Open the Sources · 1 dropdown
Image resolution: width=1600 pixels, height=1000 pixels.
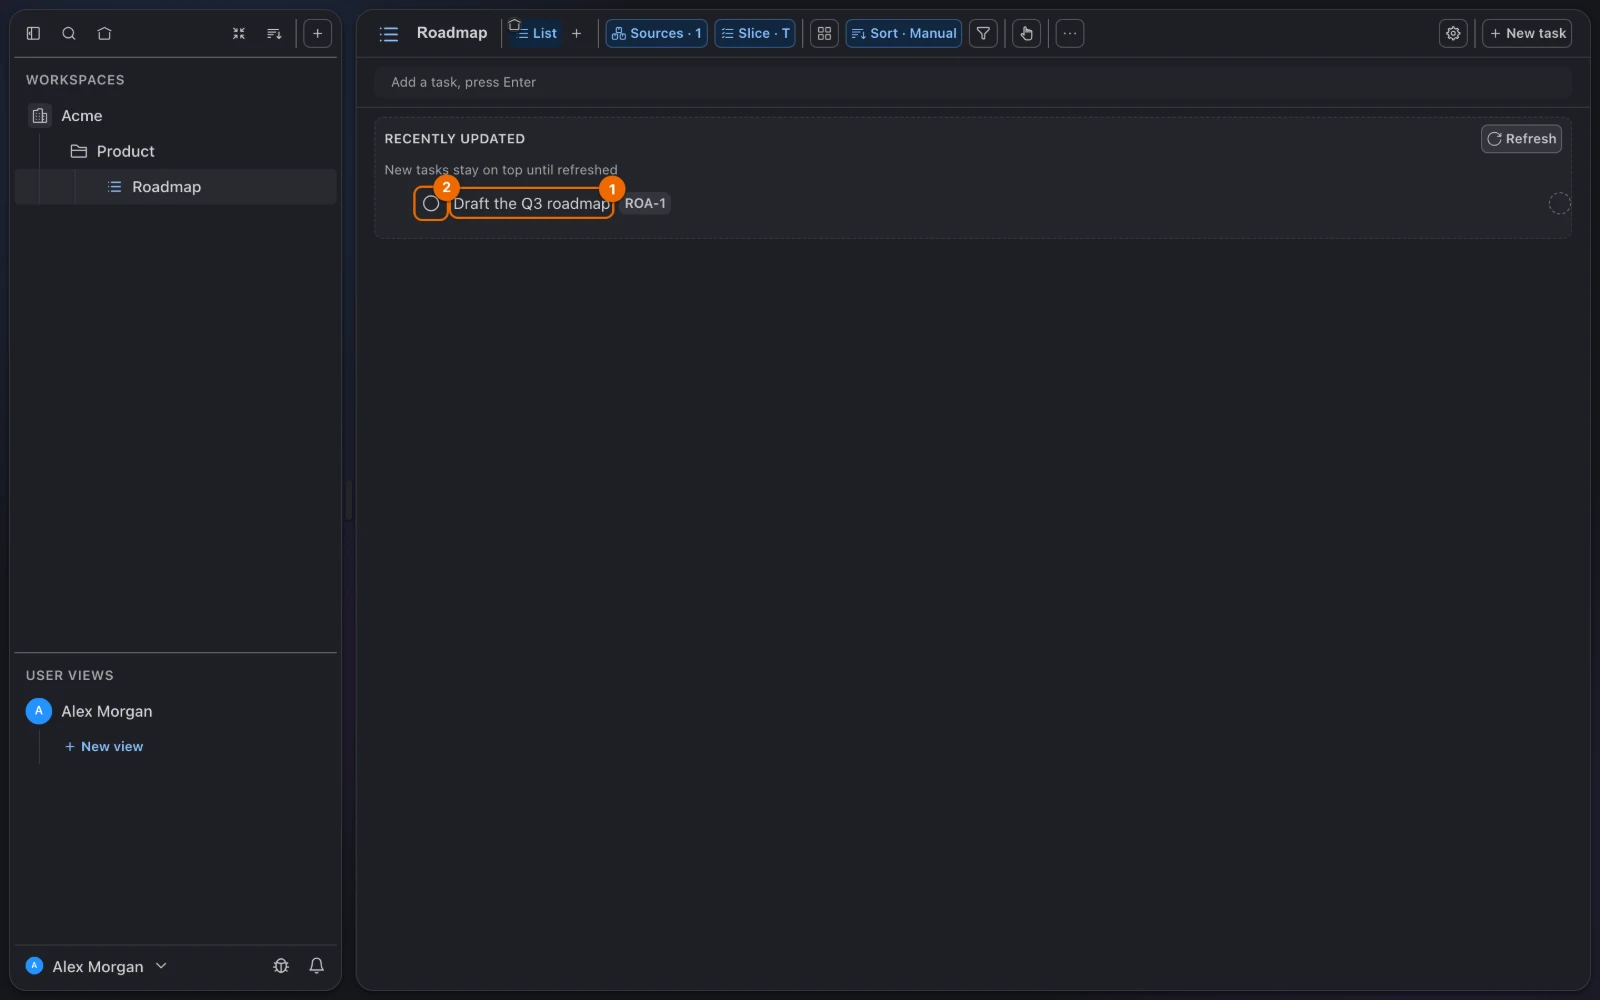[656, 33]
